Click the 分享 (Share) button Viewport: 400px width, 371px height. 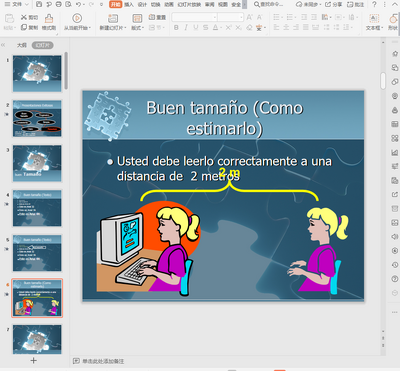point(334,5)
